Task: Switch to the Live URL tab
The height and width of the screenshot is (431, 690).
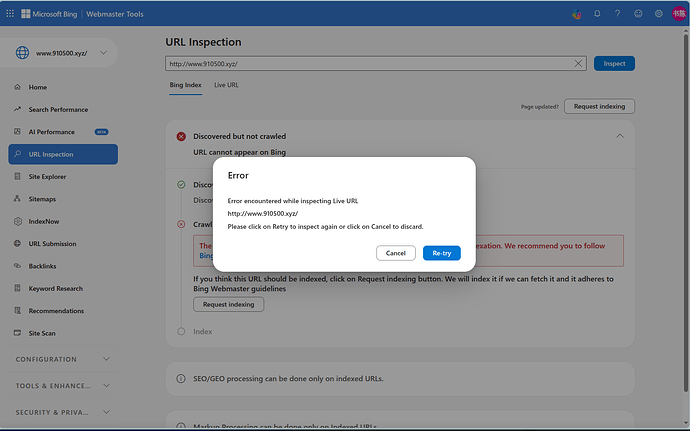Action: point(226,85)
